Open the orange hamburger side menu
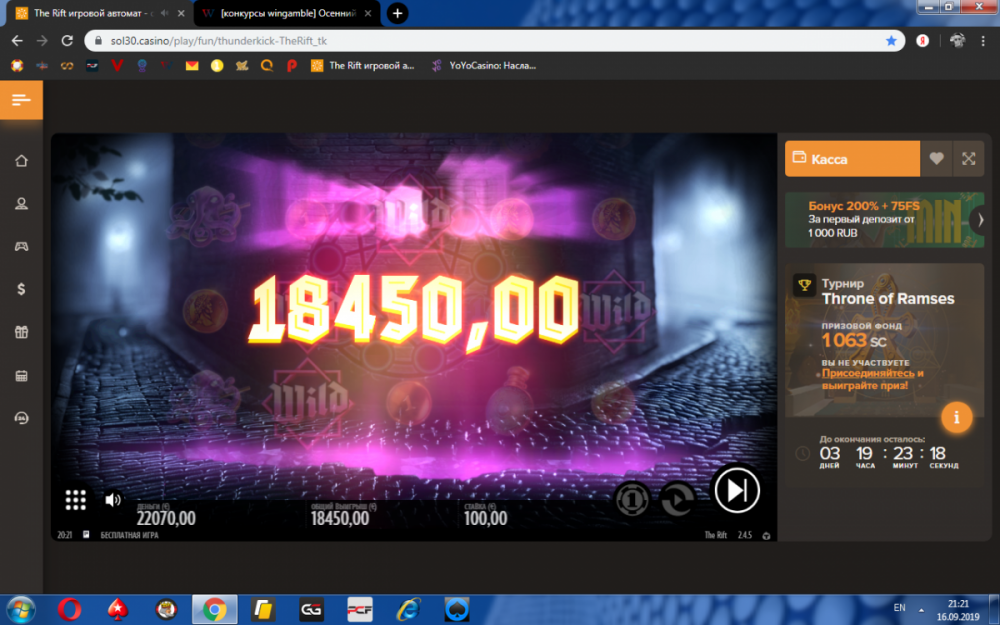1000x625 pixels. [21, 100]
